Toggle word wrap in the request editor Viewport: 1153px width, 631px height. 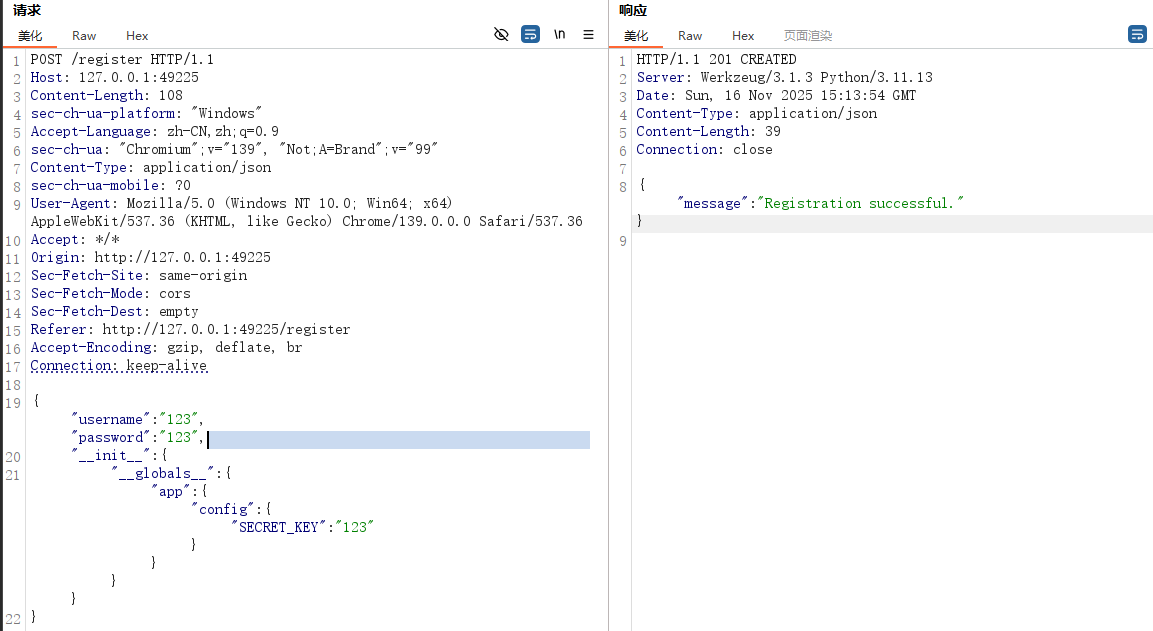coord(530,34)
